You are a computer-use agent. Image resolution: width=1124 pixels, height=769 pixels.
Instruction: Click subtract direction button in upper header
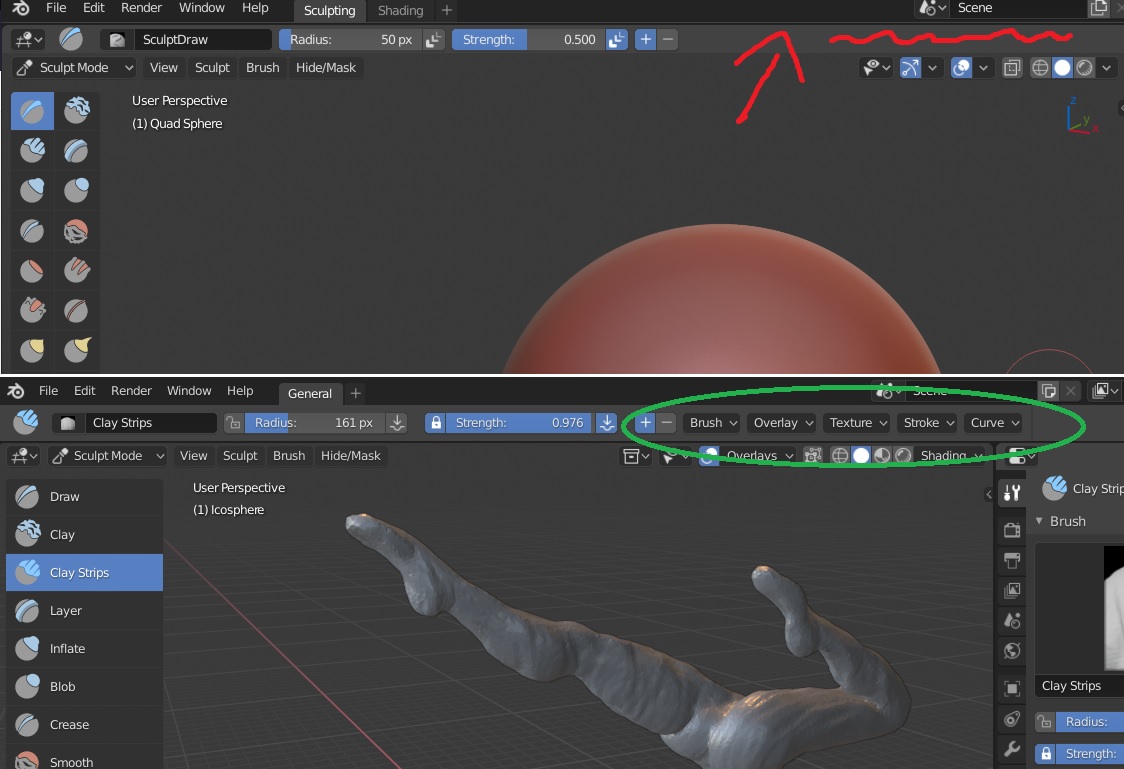click(668, 39)
